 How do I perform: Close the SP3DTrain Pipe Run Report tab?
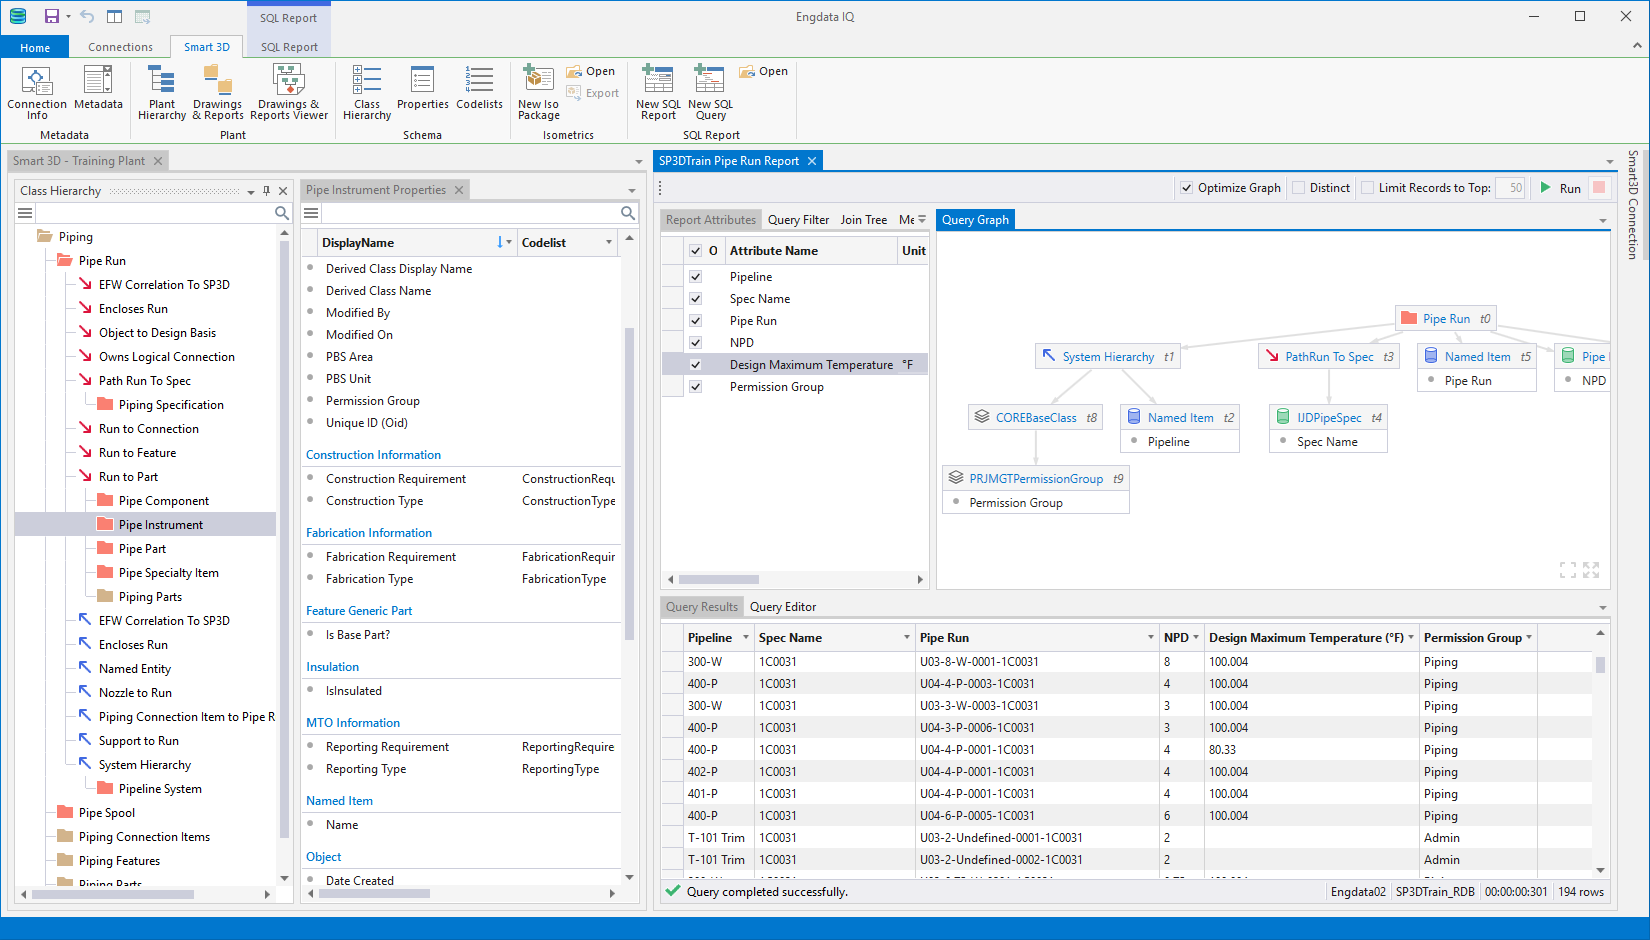point(812,161)
